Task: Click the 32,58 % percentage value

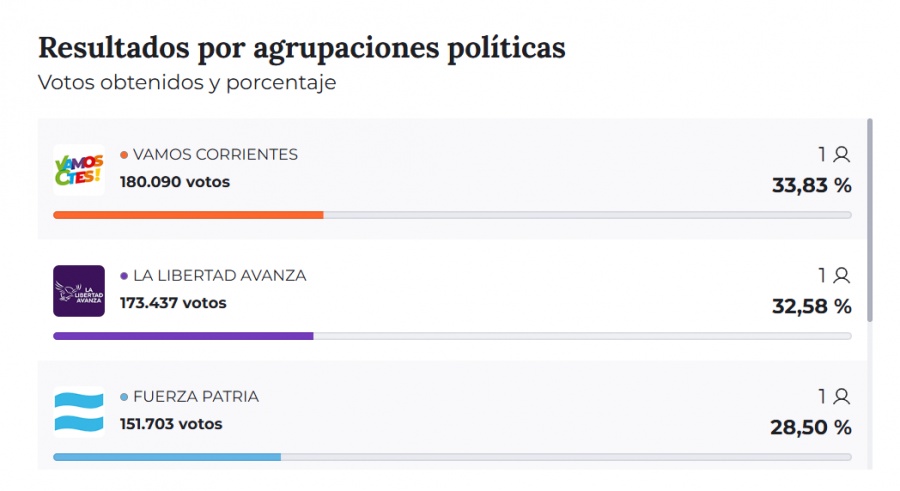Action: (811, 306)
